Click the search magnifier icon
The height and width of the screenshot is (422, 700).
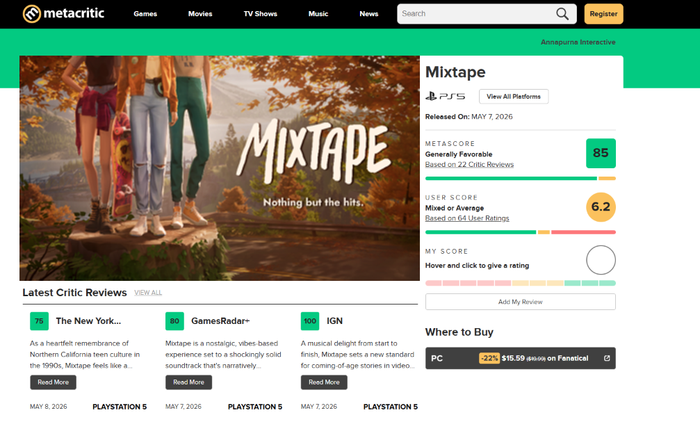click(x=562, y=14)
